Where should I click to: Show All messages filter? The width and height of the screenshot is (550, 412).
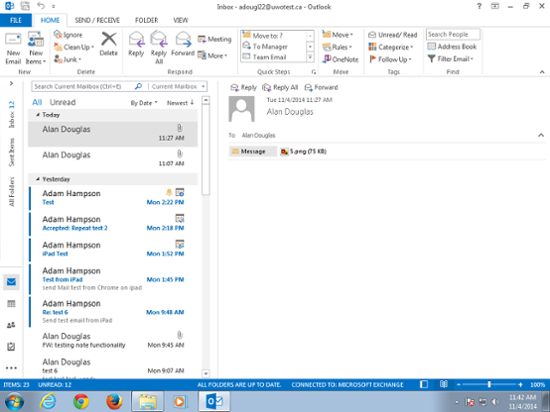37,102
